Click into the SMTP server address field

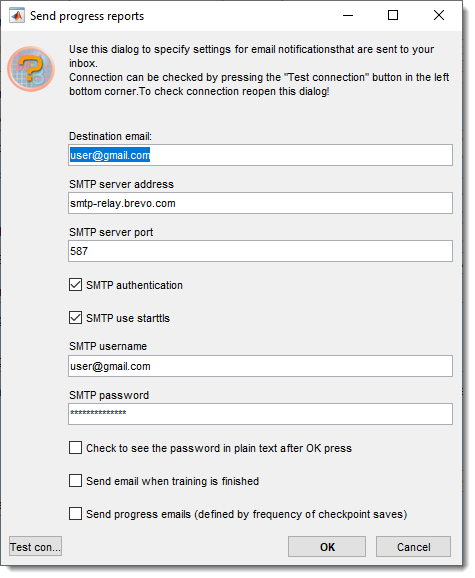click(260, 203)
